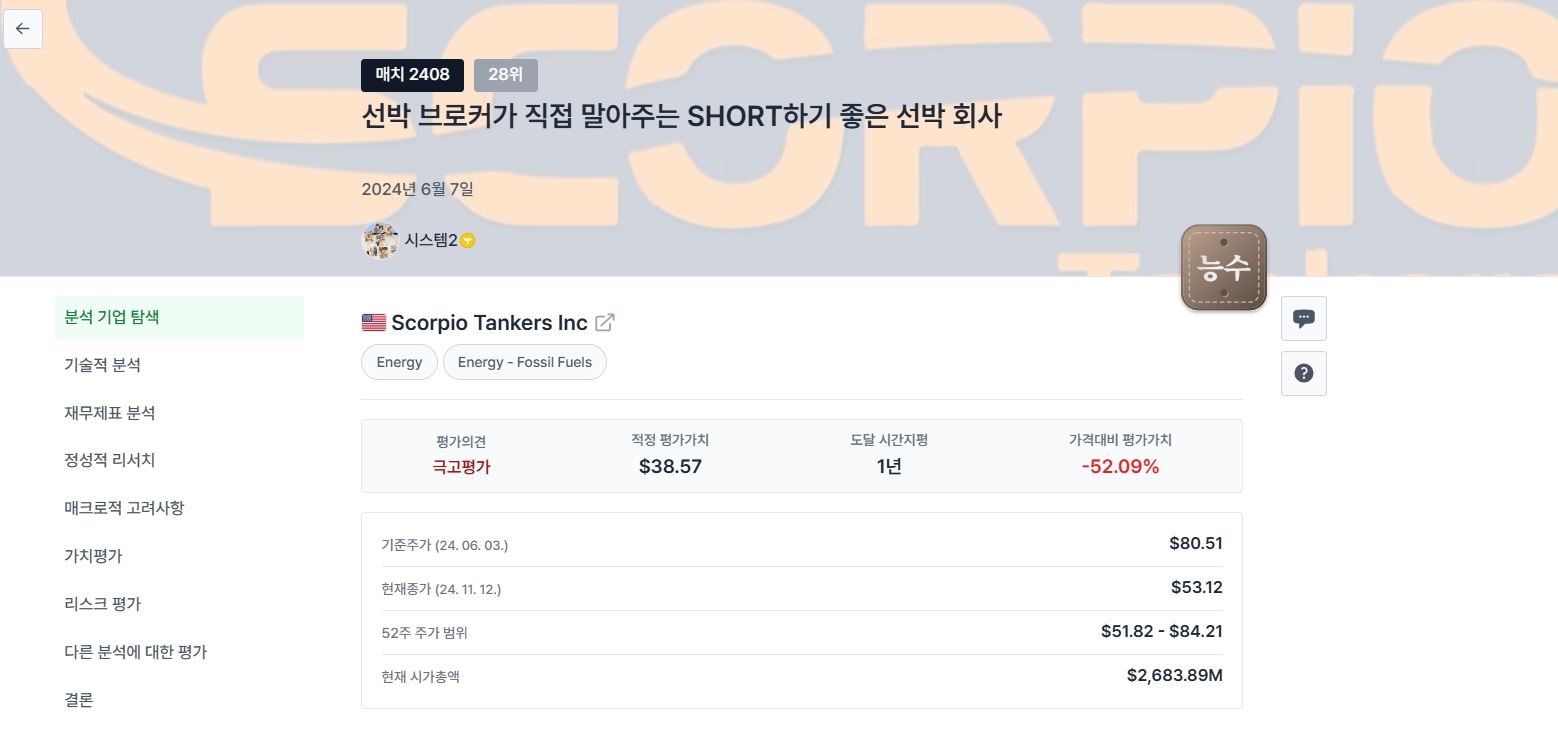
Task: Navigate to 매크로적 고려사항
Action: [124, 508]
